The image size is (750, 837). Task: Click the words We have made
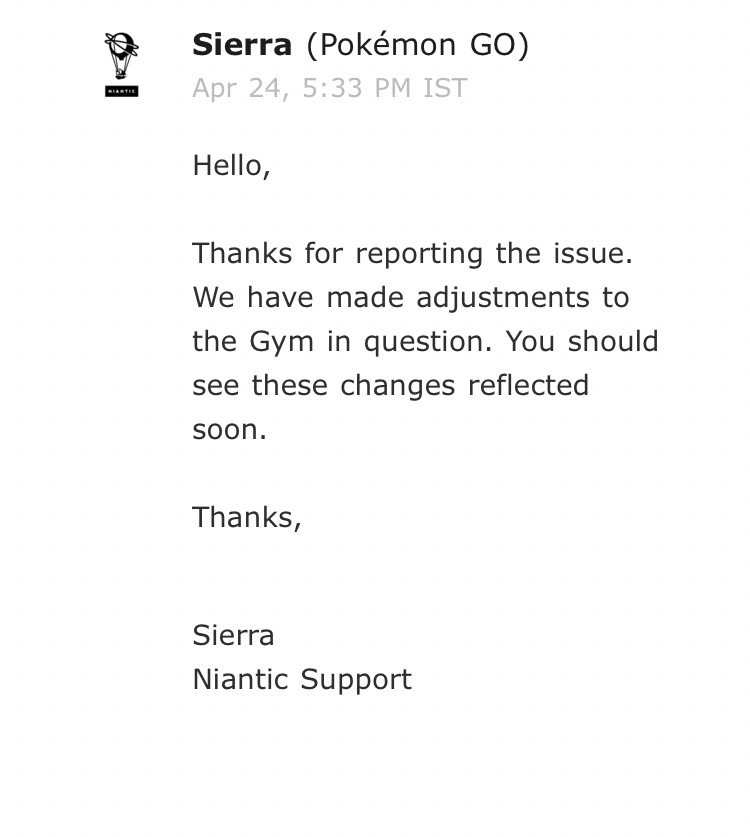tap(298, 297)
